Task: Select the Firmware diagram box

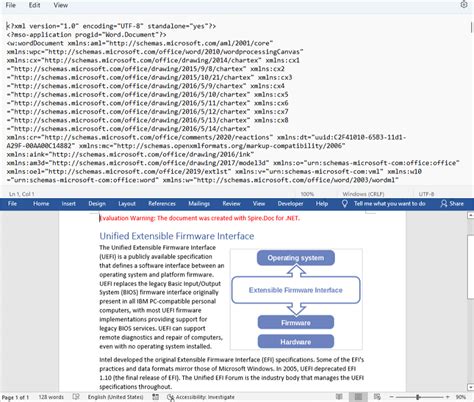Action: 296,322
